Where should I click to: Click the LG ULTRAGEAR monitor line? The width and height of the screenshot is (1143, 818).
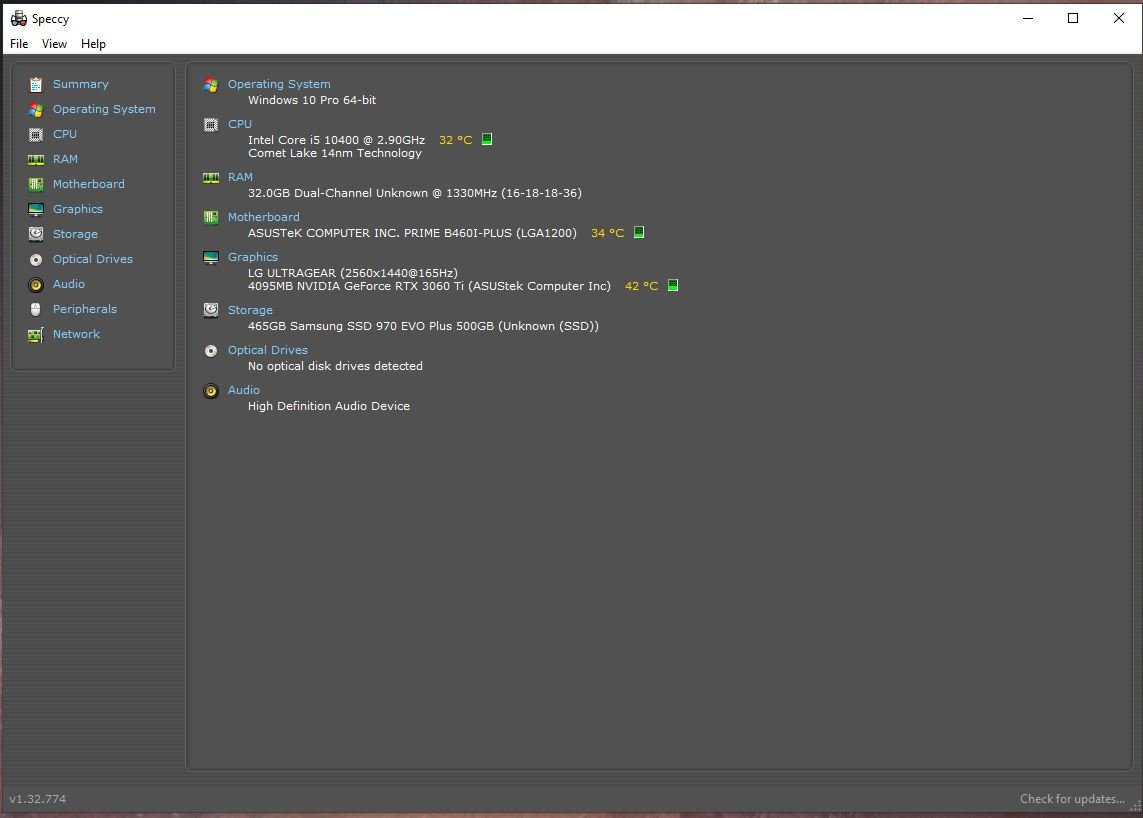pos(353,273)
